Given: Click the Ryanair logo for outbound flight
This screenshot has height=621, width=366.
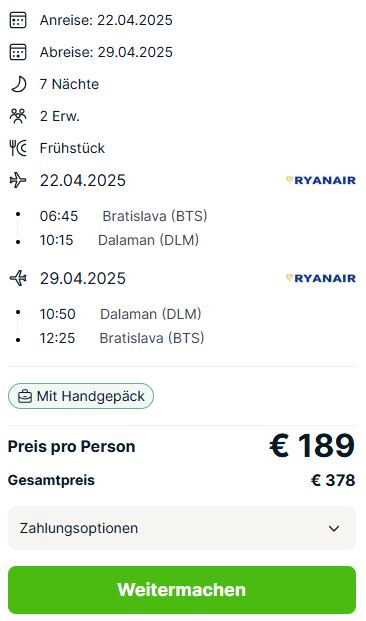Looking at the screenshot, I should (x=320, y=181).
